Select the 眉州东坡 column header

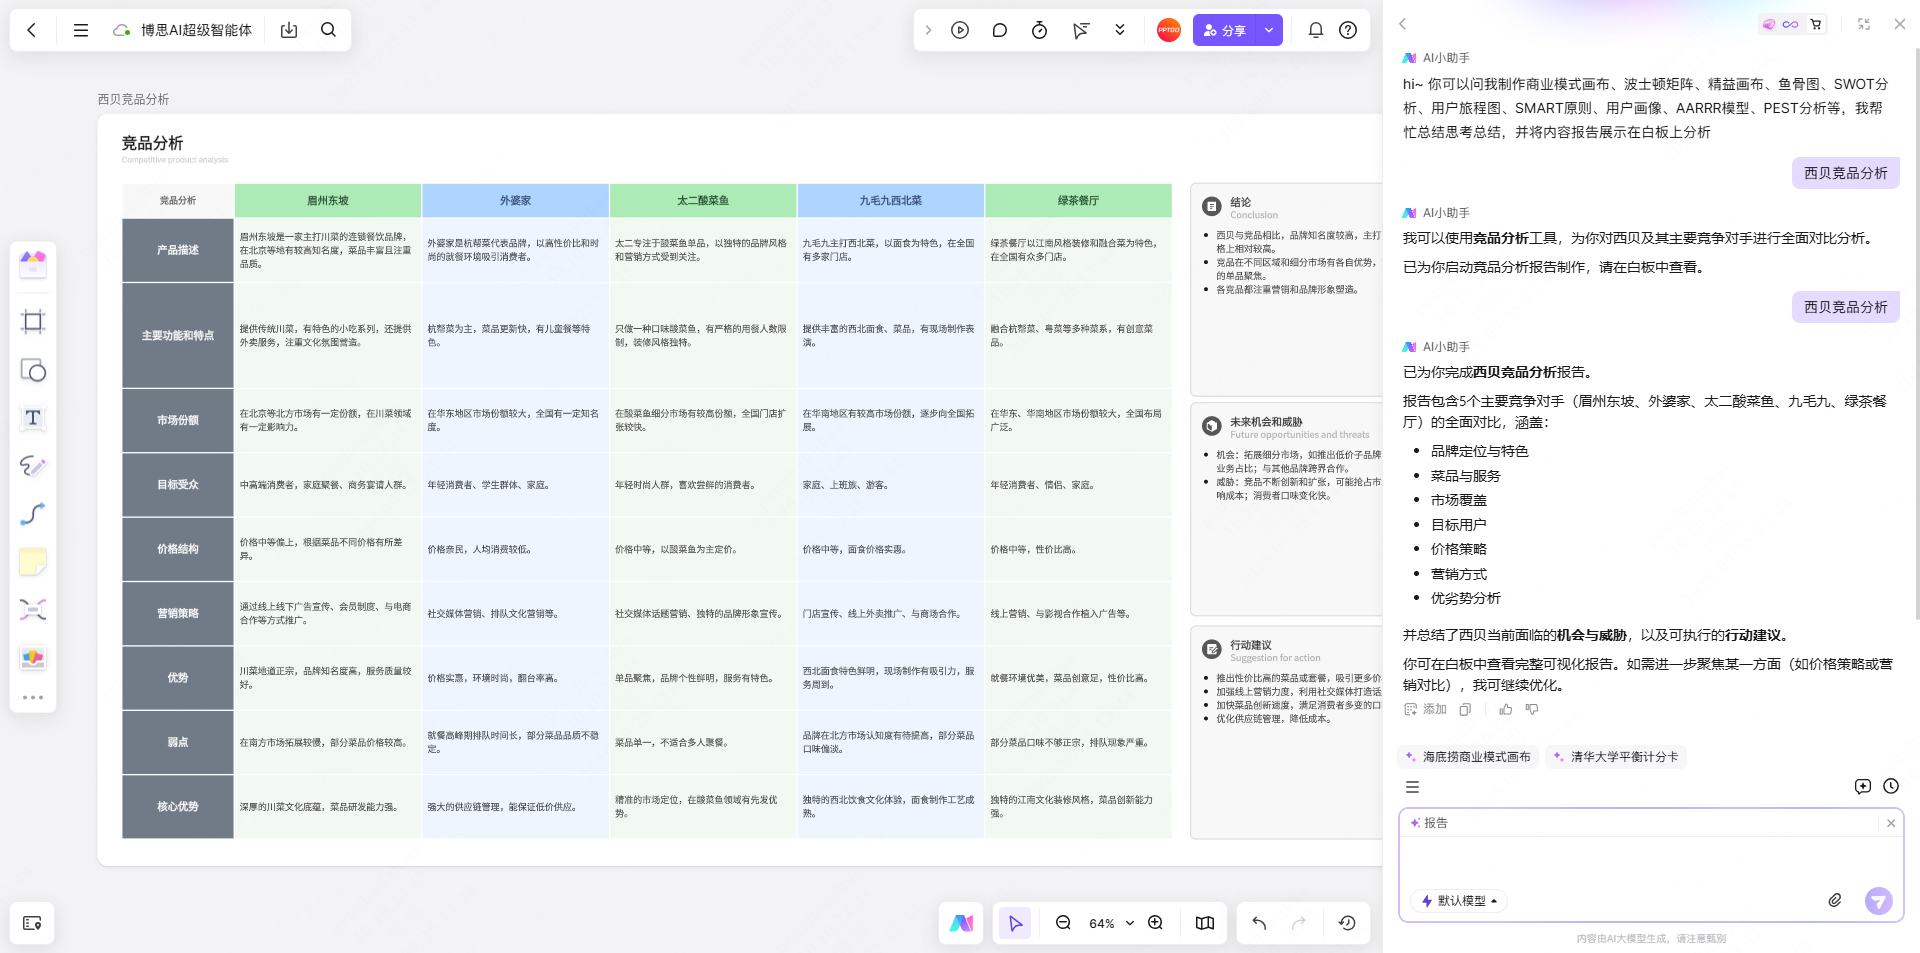pos(328,201)
